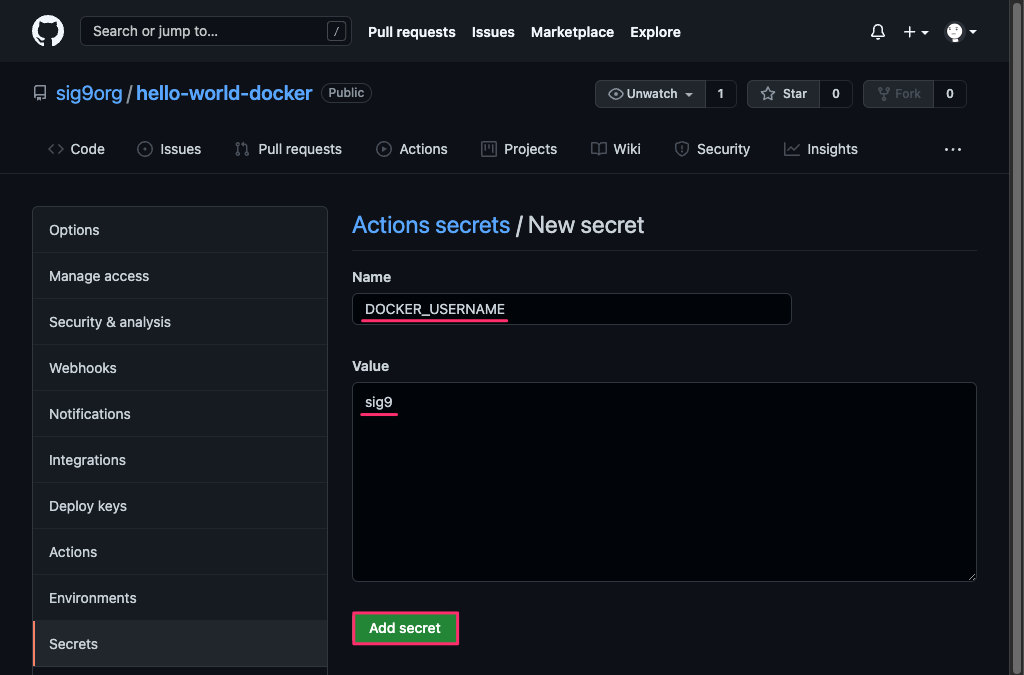Switch to the Security tab
Viewport: 1024px width, 675px height.
click(x=712, y=149)
